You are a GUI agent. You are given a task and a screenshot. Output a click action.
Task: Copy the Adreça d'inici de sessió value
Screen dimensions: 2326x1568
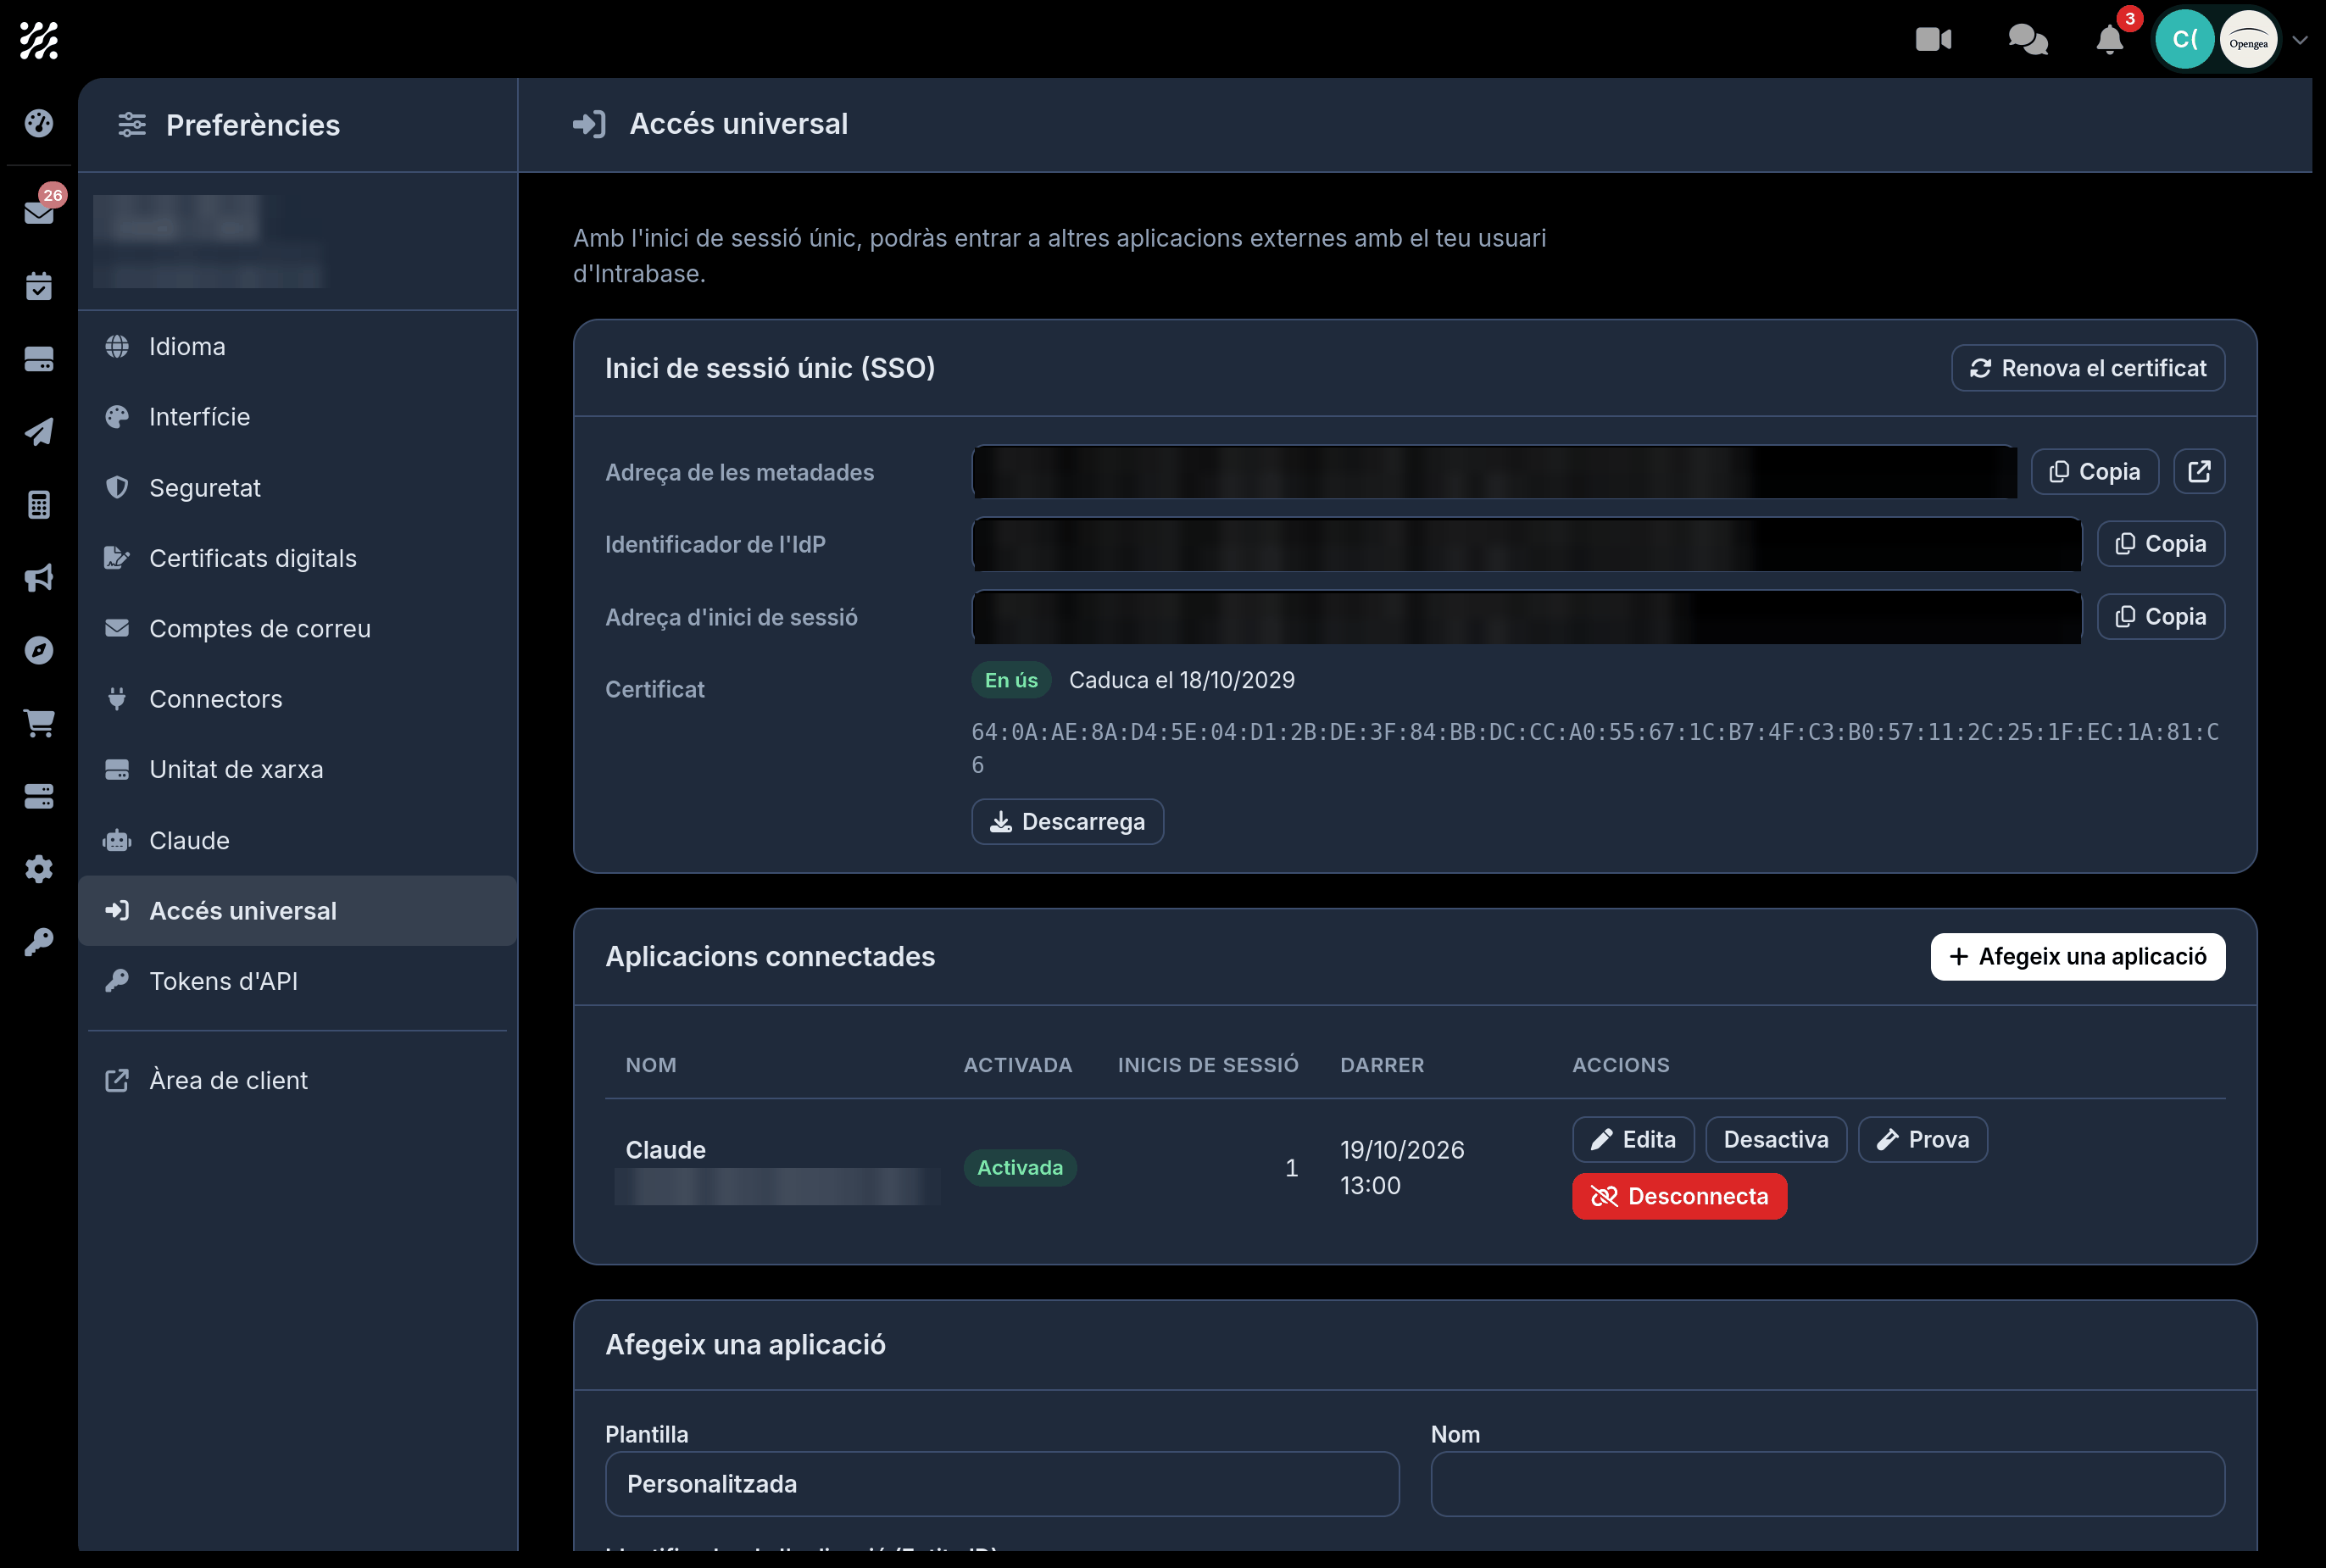[x=2160, y=616]
